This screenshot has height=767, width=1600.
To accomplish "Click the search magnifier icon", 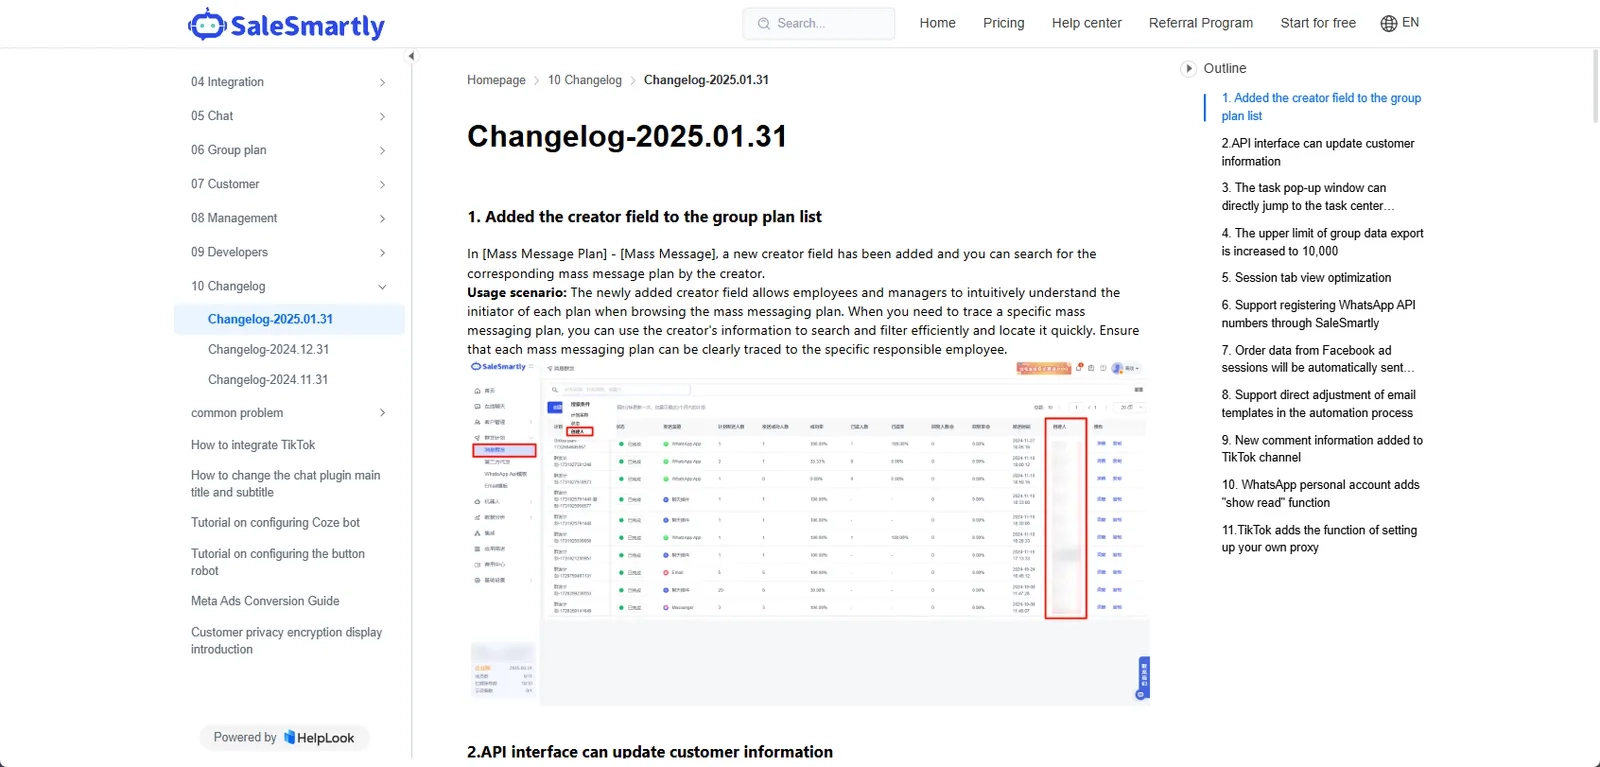I will click(x=764, y=23).
